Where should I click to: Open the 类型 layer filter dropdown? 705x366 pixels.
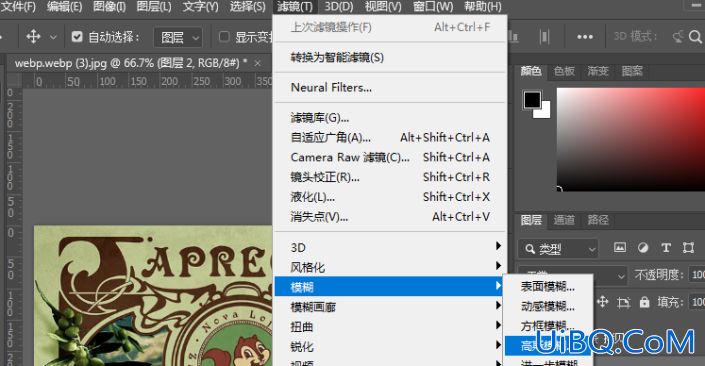pyautogui.click(x=558, y=248)
